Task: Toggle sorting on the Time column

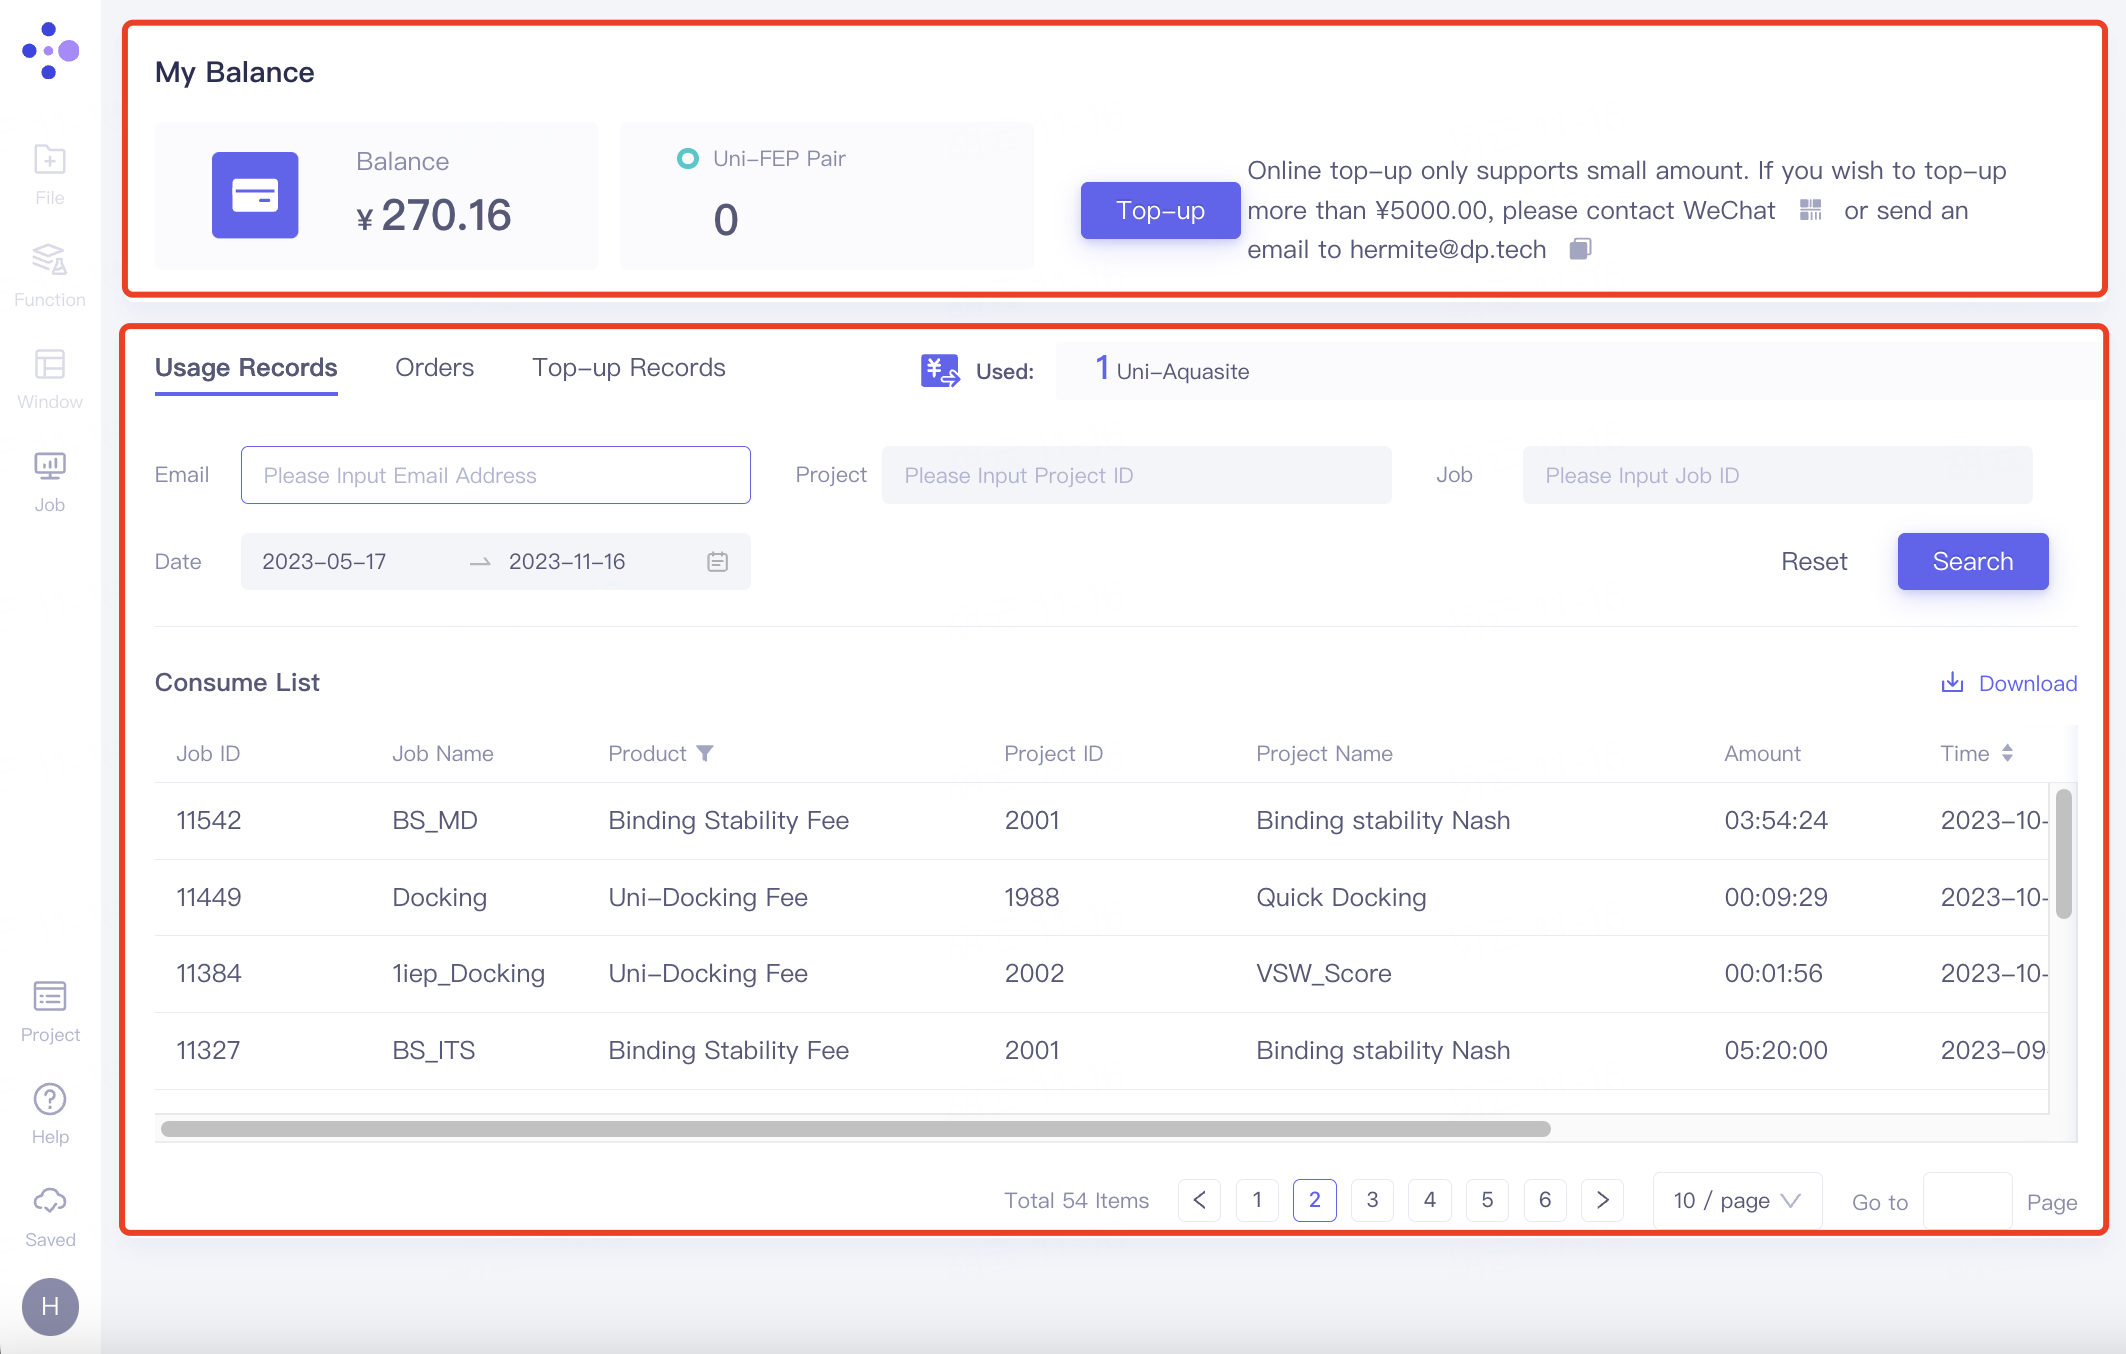Action: pos(2007,753)
